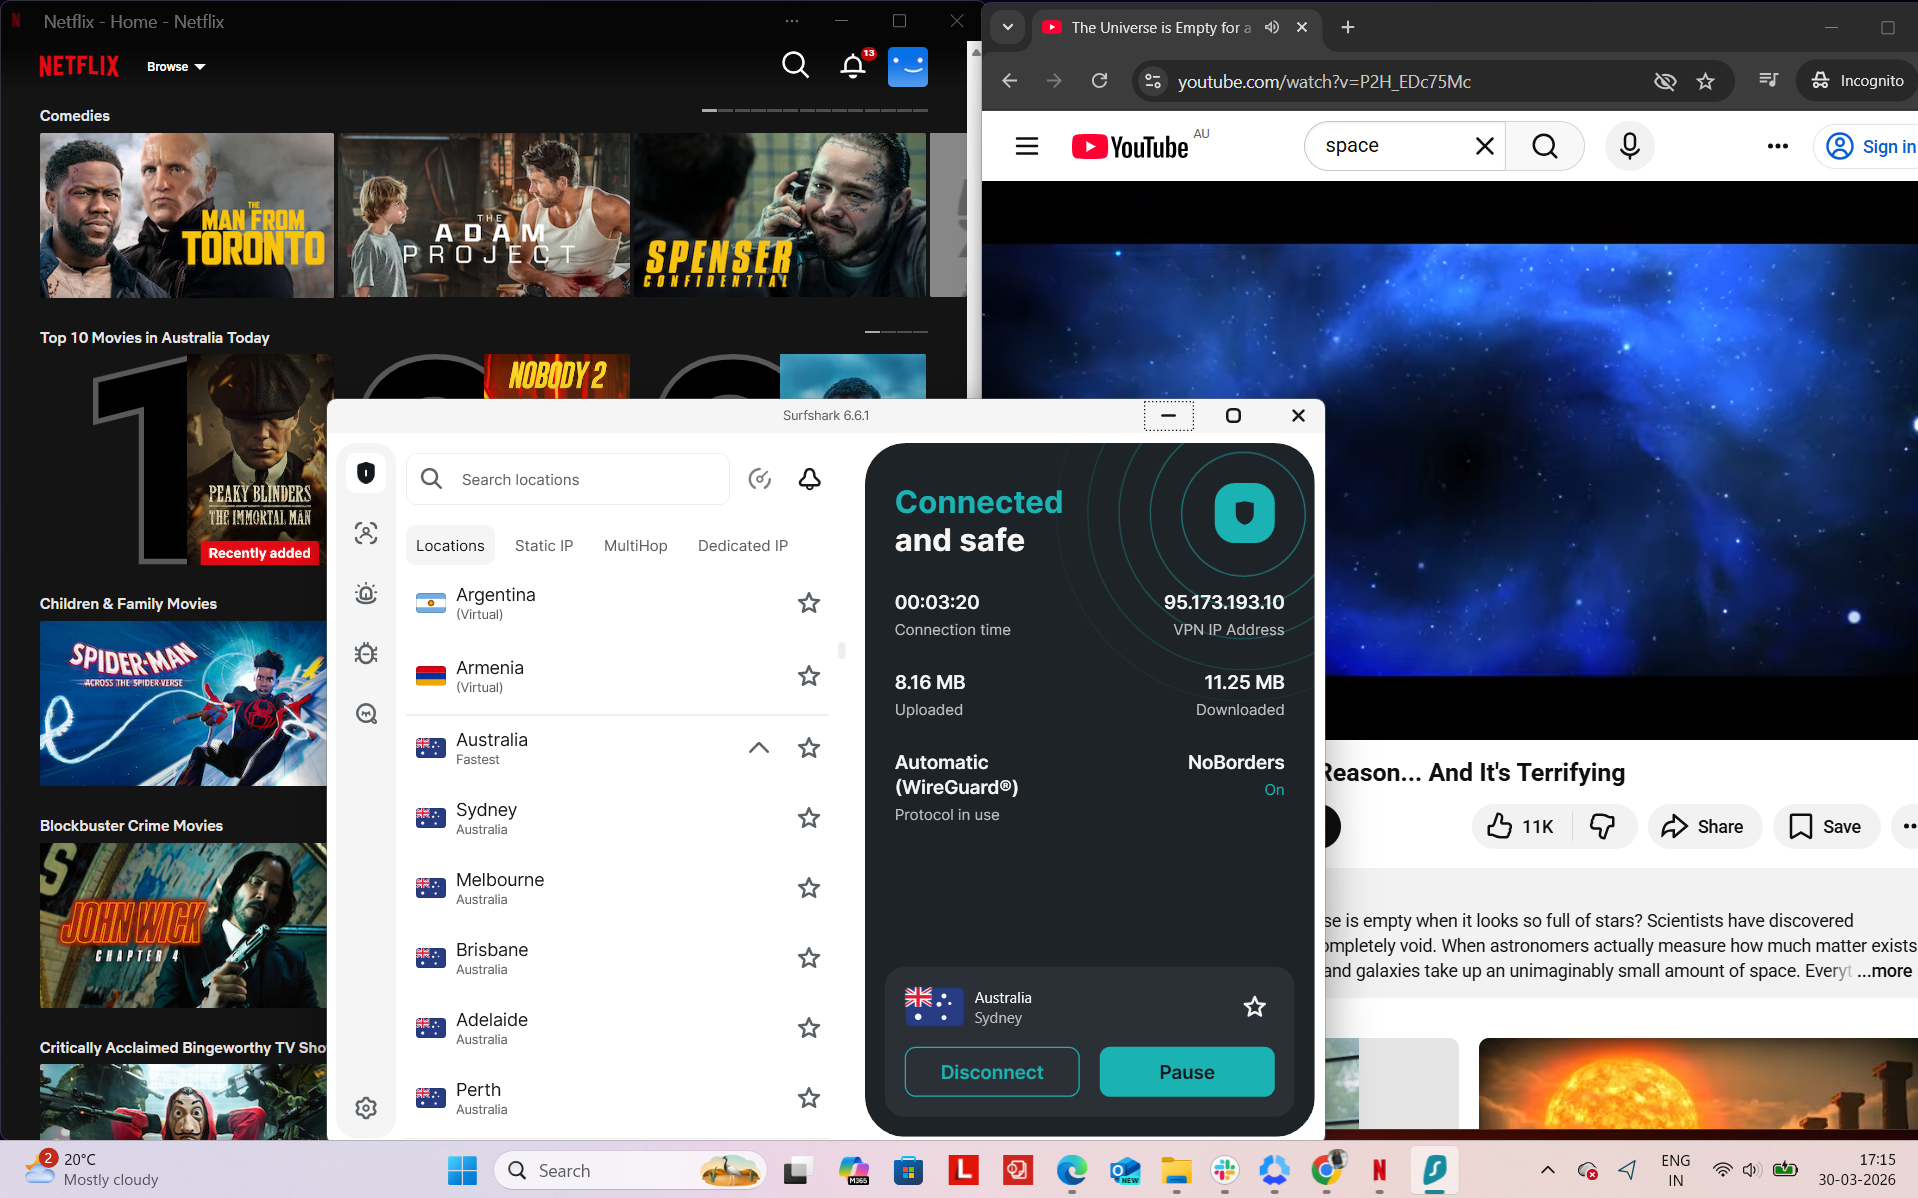Disconnect the VPN connection
This screenshot has height=1198, width=1918.
991,1071
